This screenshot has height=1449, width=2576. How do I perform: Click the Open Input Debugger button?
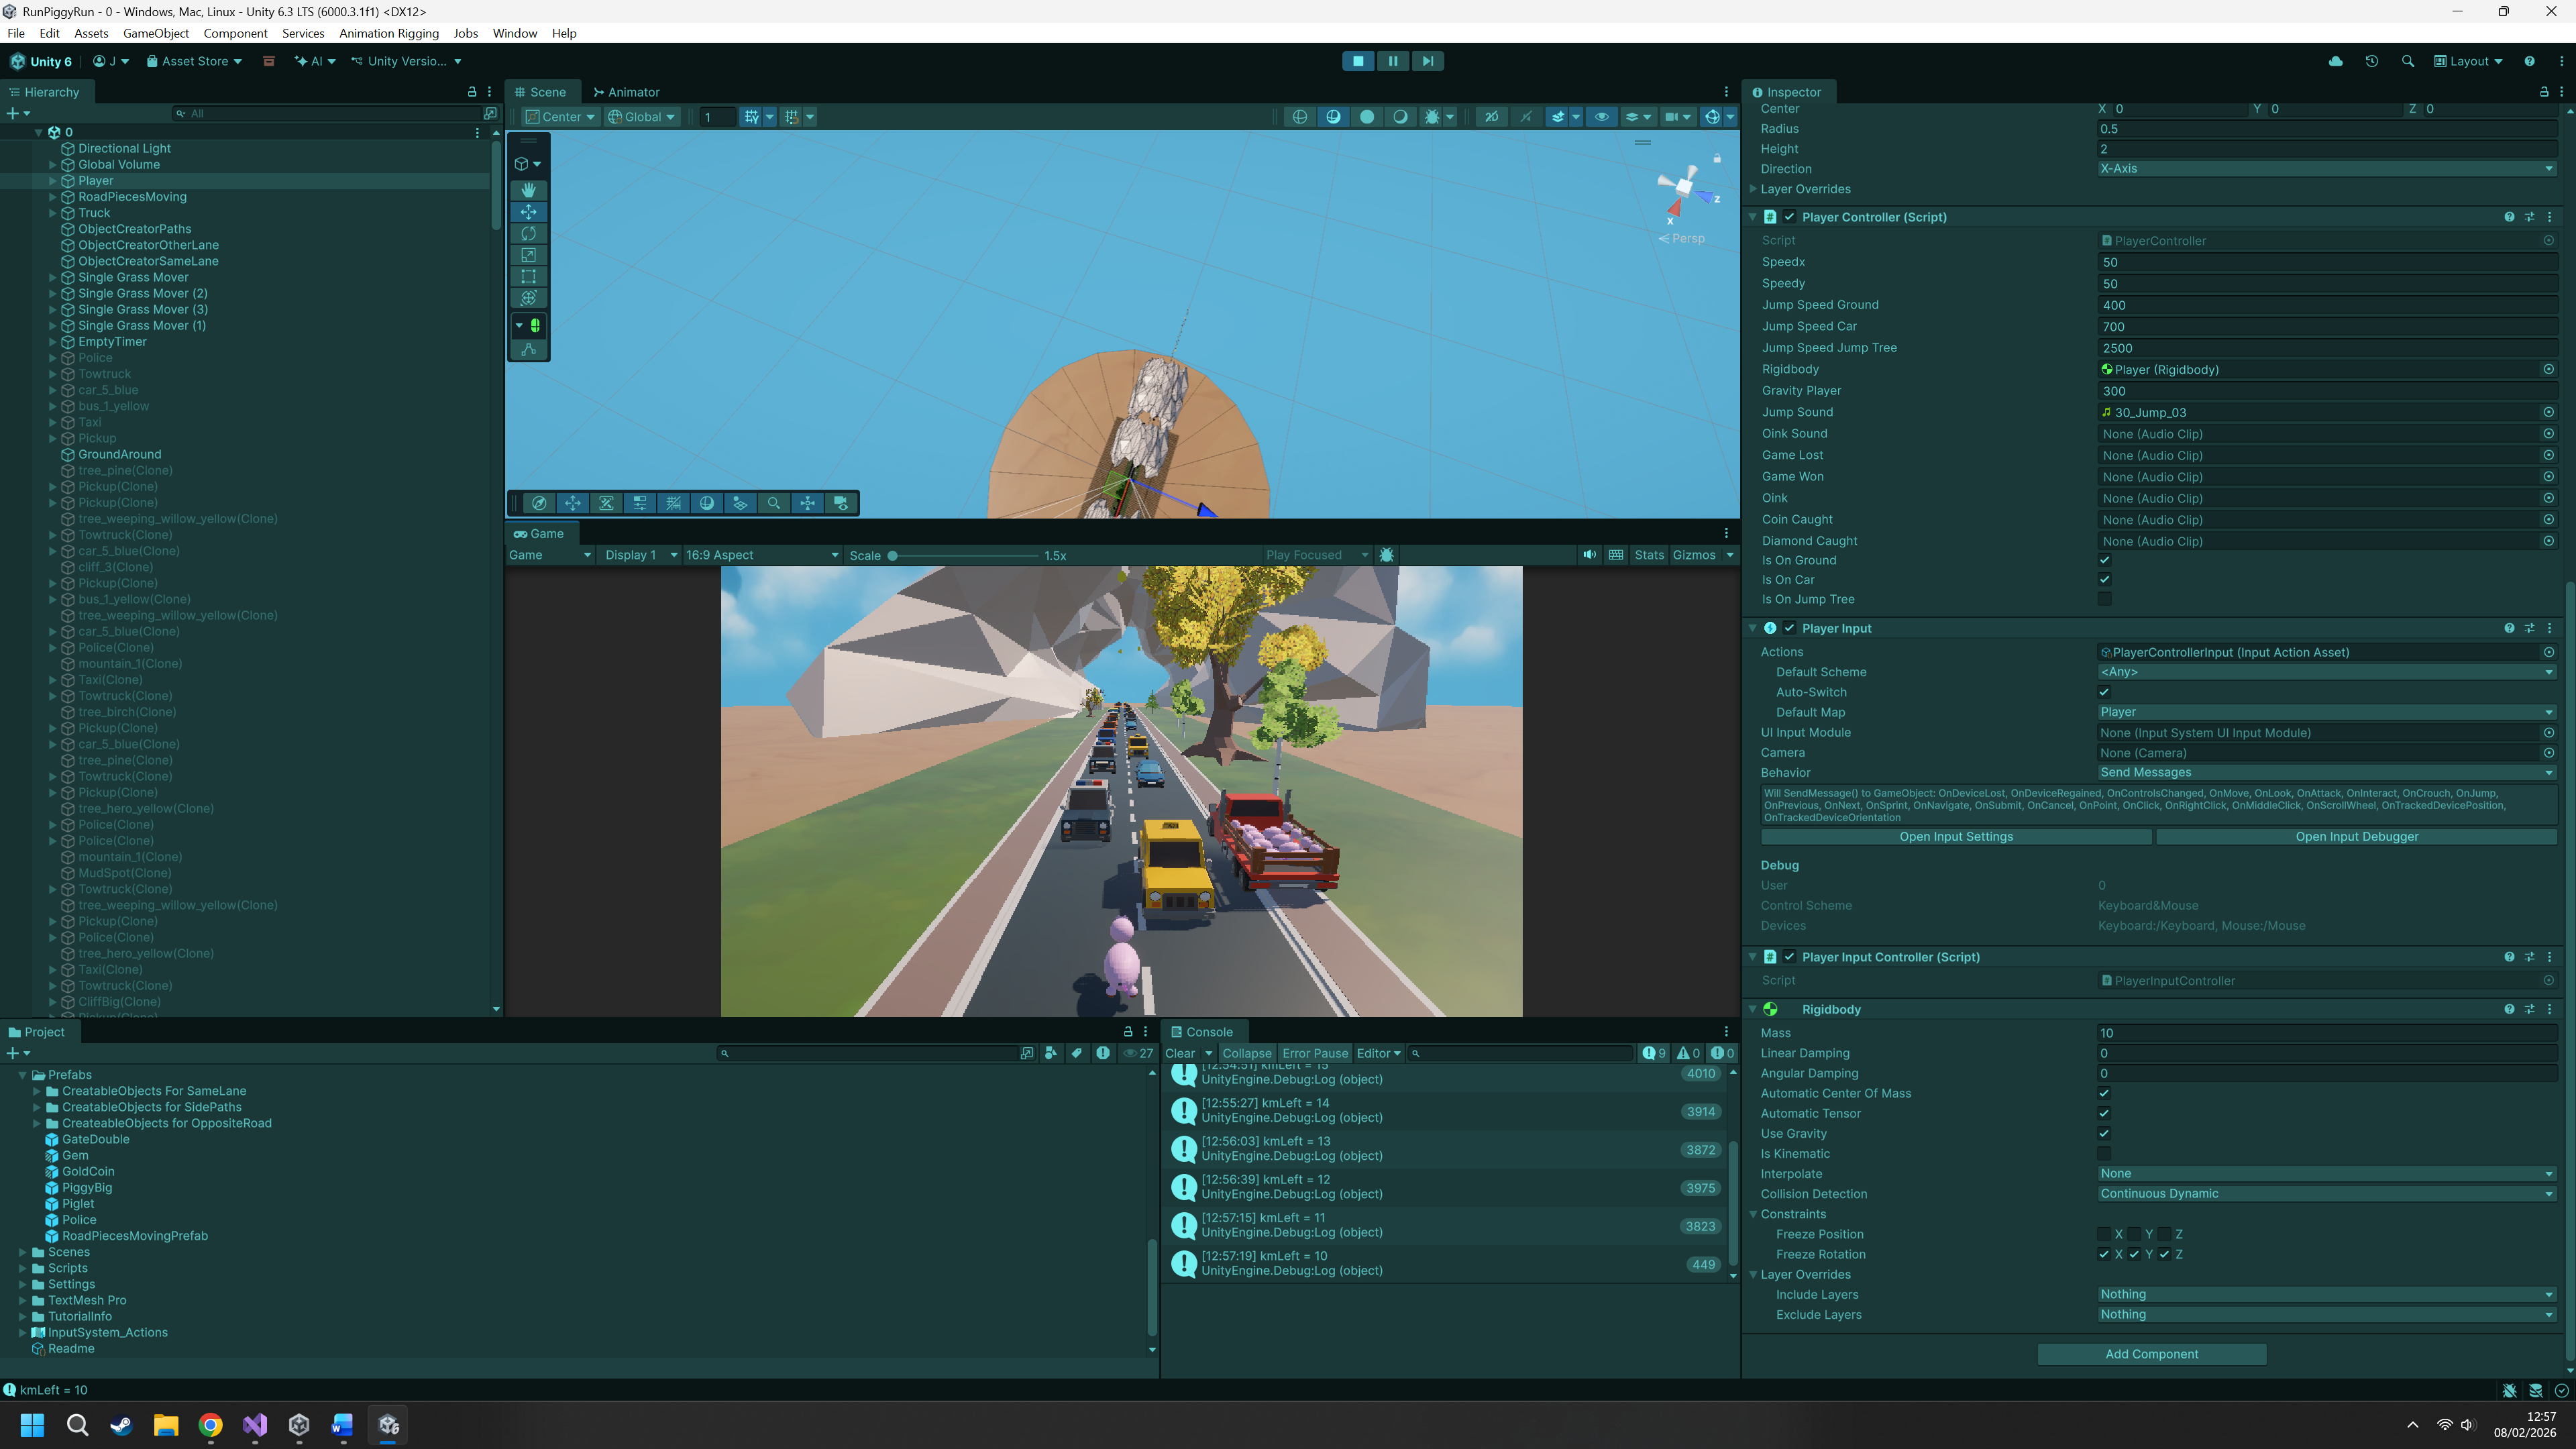[2356, 837]
